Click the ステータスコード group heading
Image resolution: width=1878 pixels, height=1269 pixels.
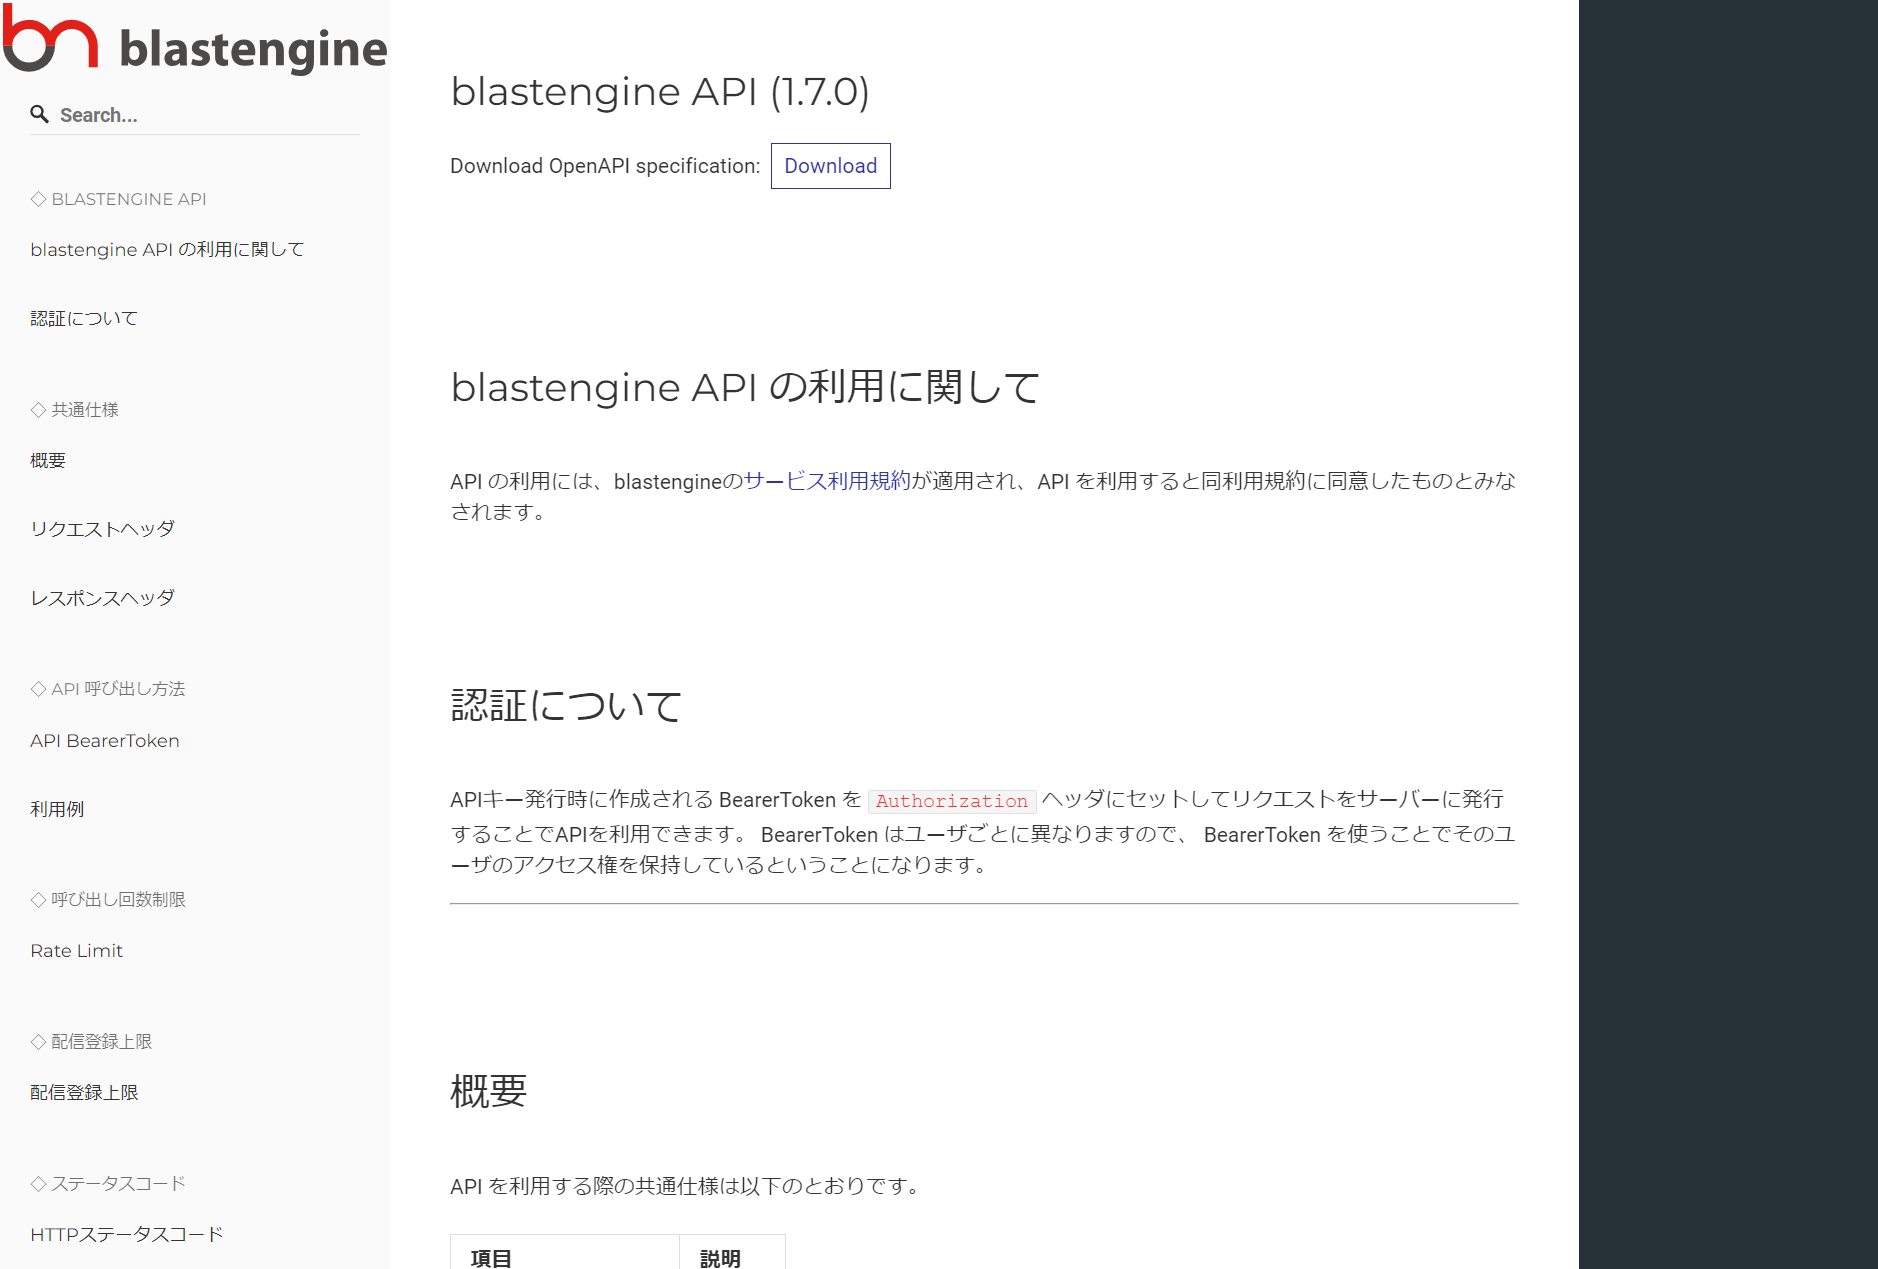[108, 1184]
